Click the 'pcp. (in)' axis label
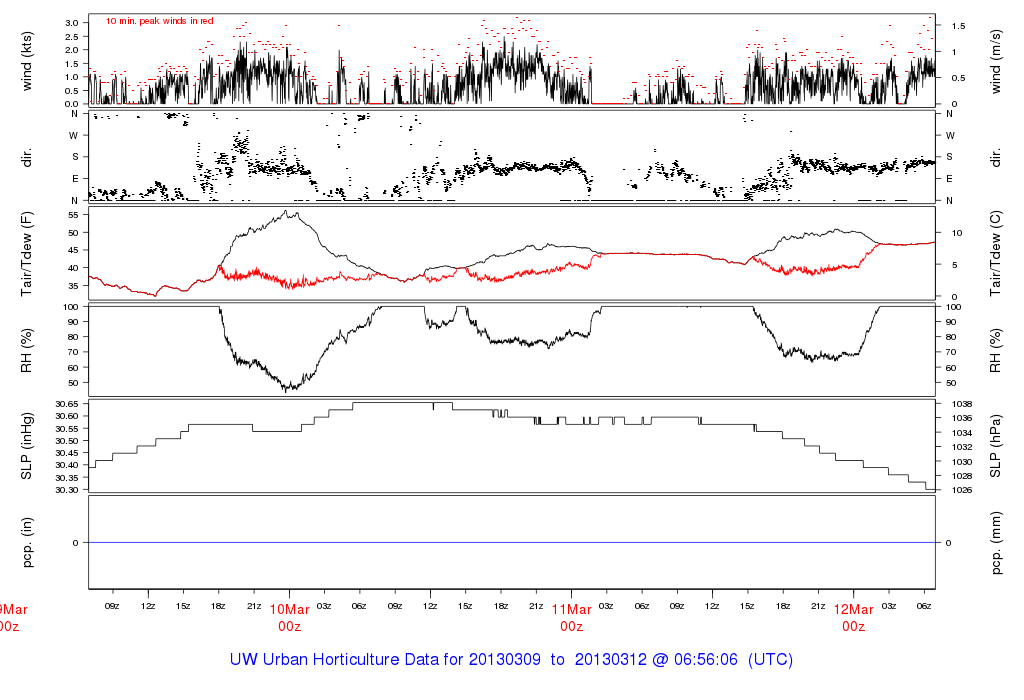The image size is (1024, 700). coord(29,542)
